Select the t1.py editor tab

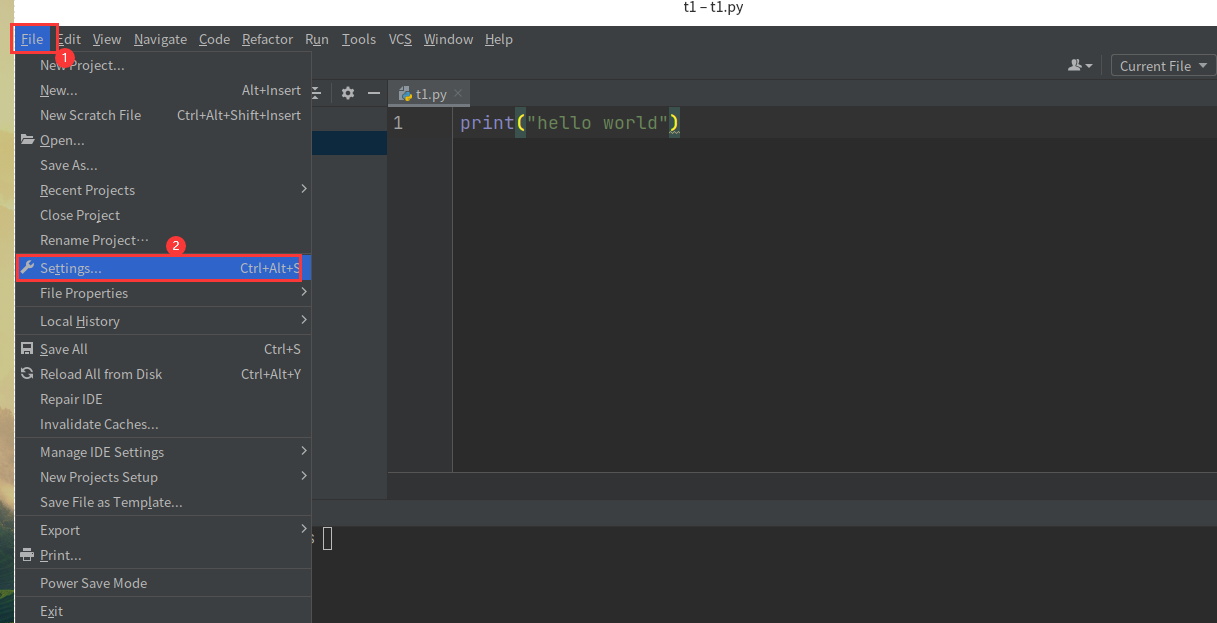coord(430,94)
